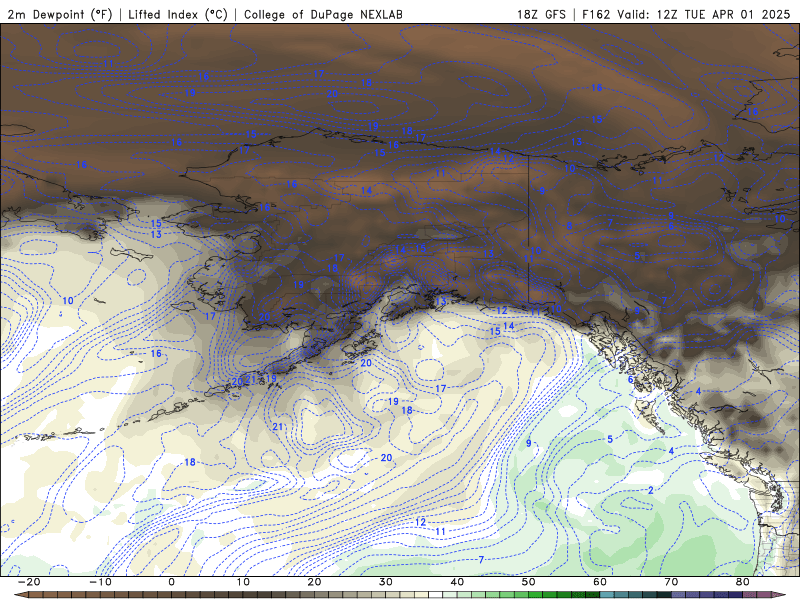The width and height of the screenshot is (800, 600).
Task: Click the 80 color scale label
Action: click(743, 582)
